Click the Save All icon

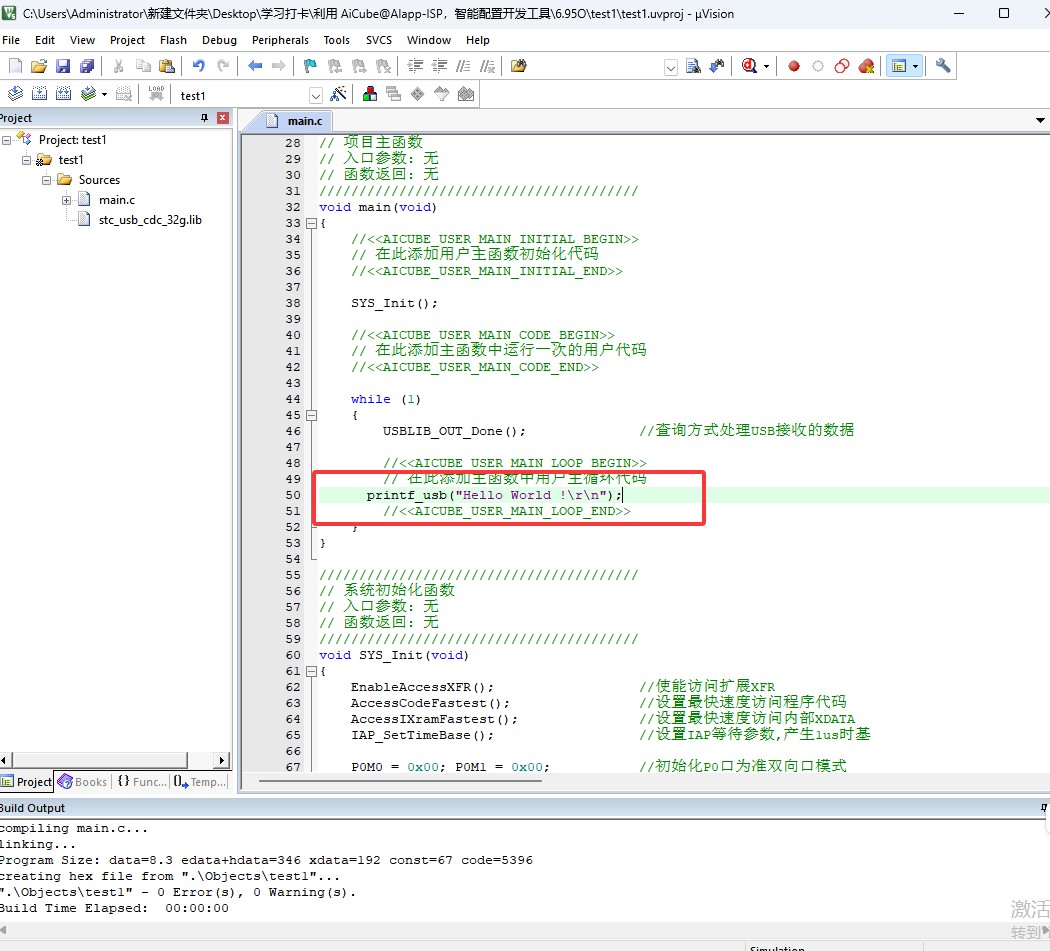point(87,66)
